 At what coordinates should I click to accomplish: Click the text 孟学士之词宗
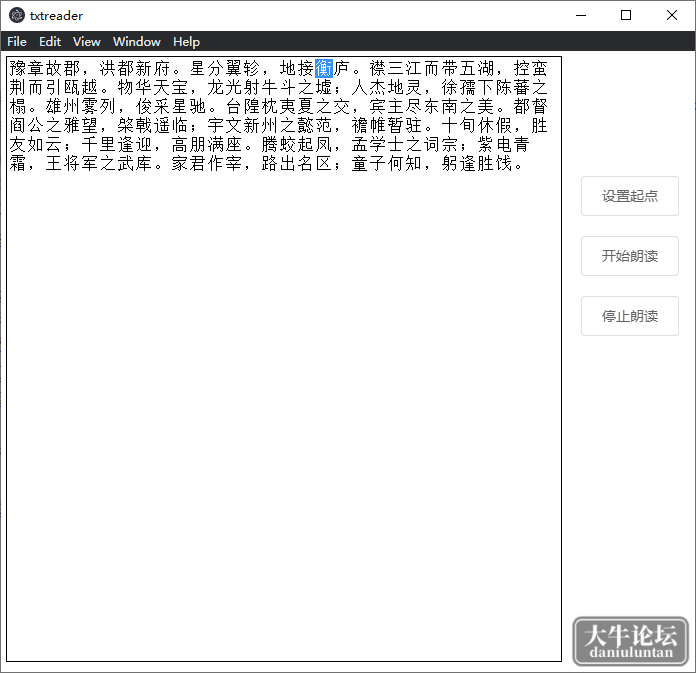[405, 145]
